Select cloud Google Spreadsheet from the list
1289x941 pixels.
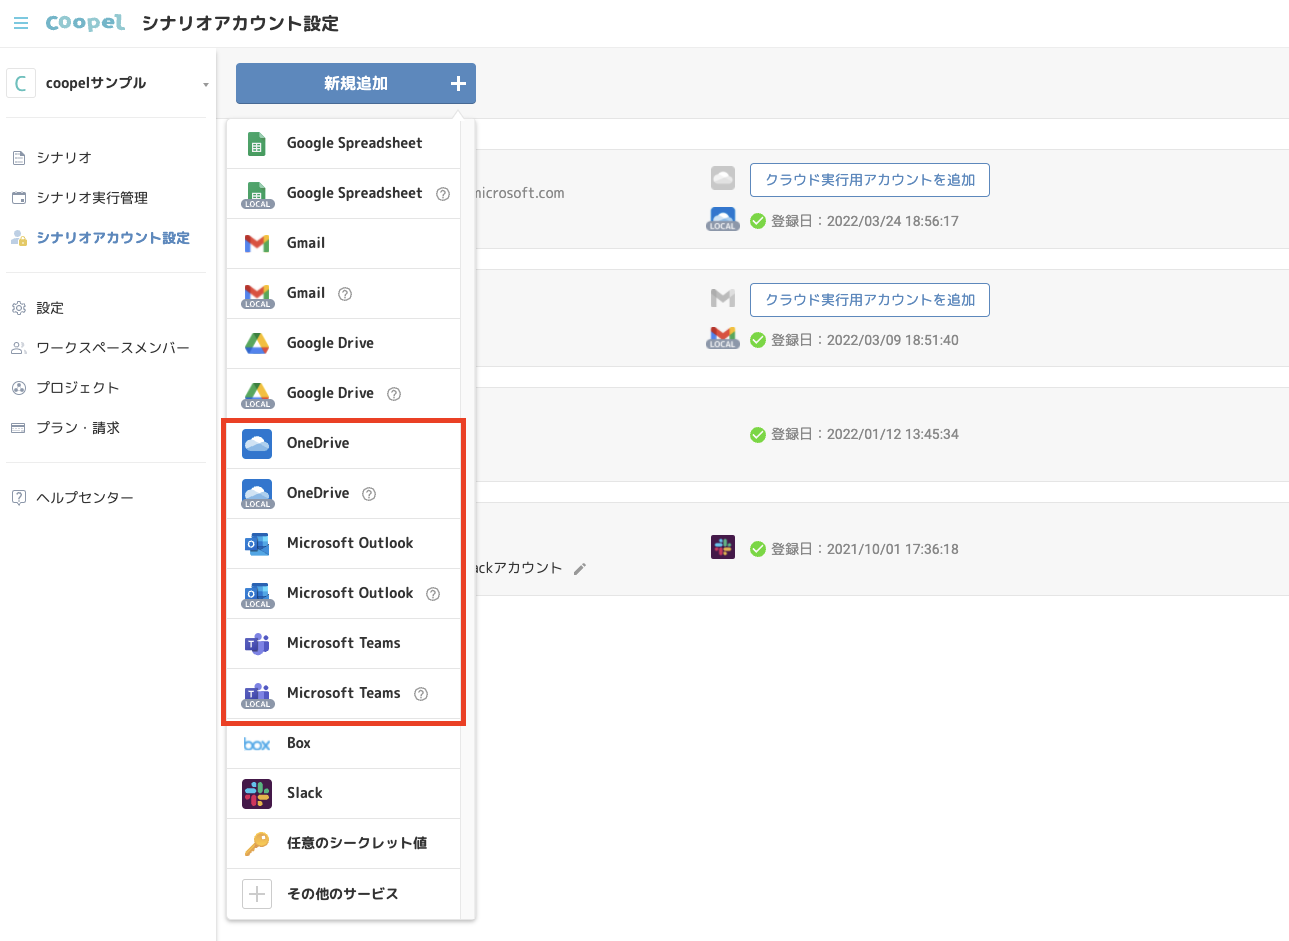point(344,143)
